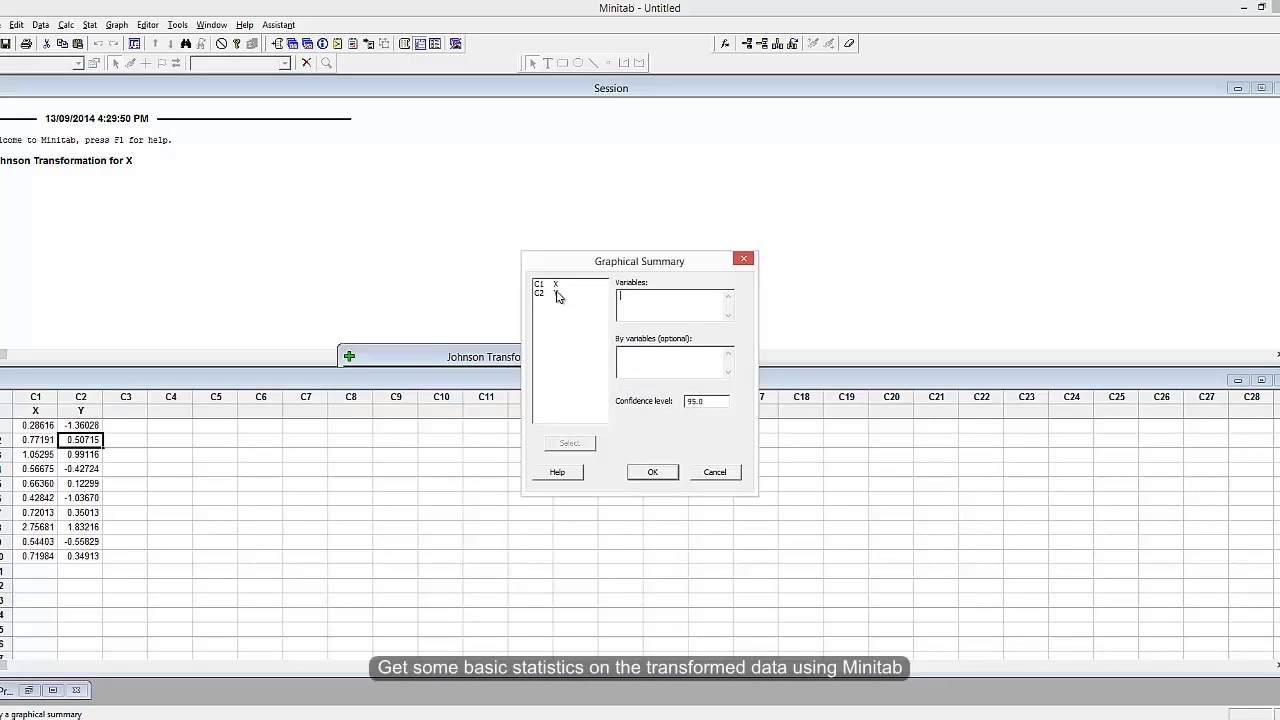Click Help button in Graphical Summary dialog
The height and width of the screenshot is (720, 1280).
pyautogui.click(x=557, y=472)
